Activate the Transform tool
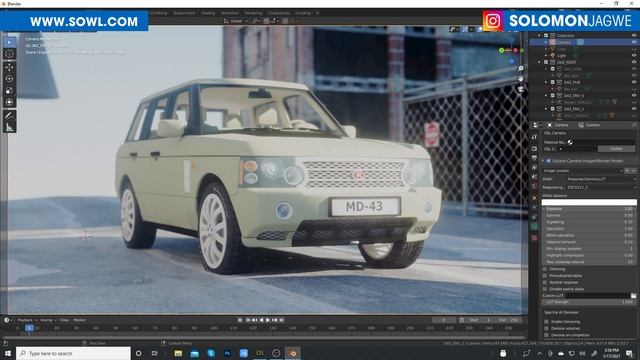 [9, 102]
